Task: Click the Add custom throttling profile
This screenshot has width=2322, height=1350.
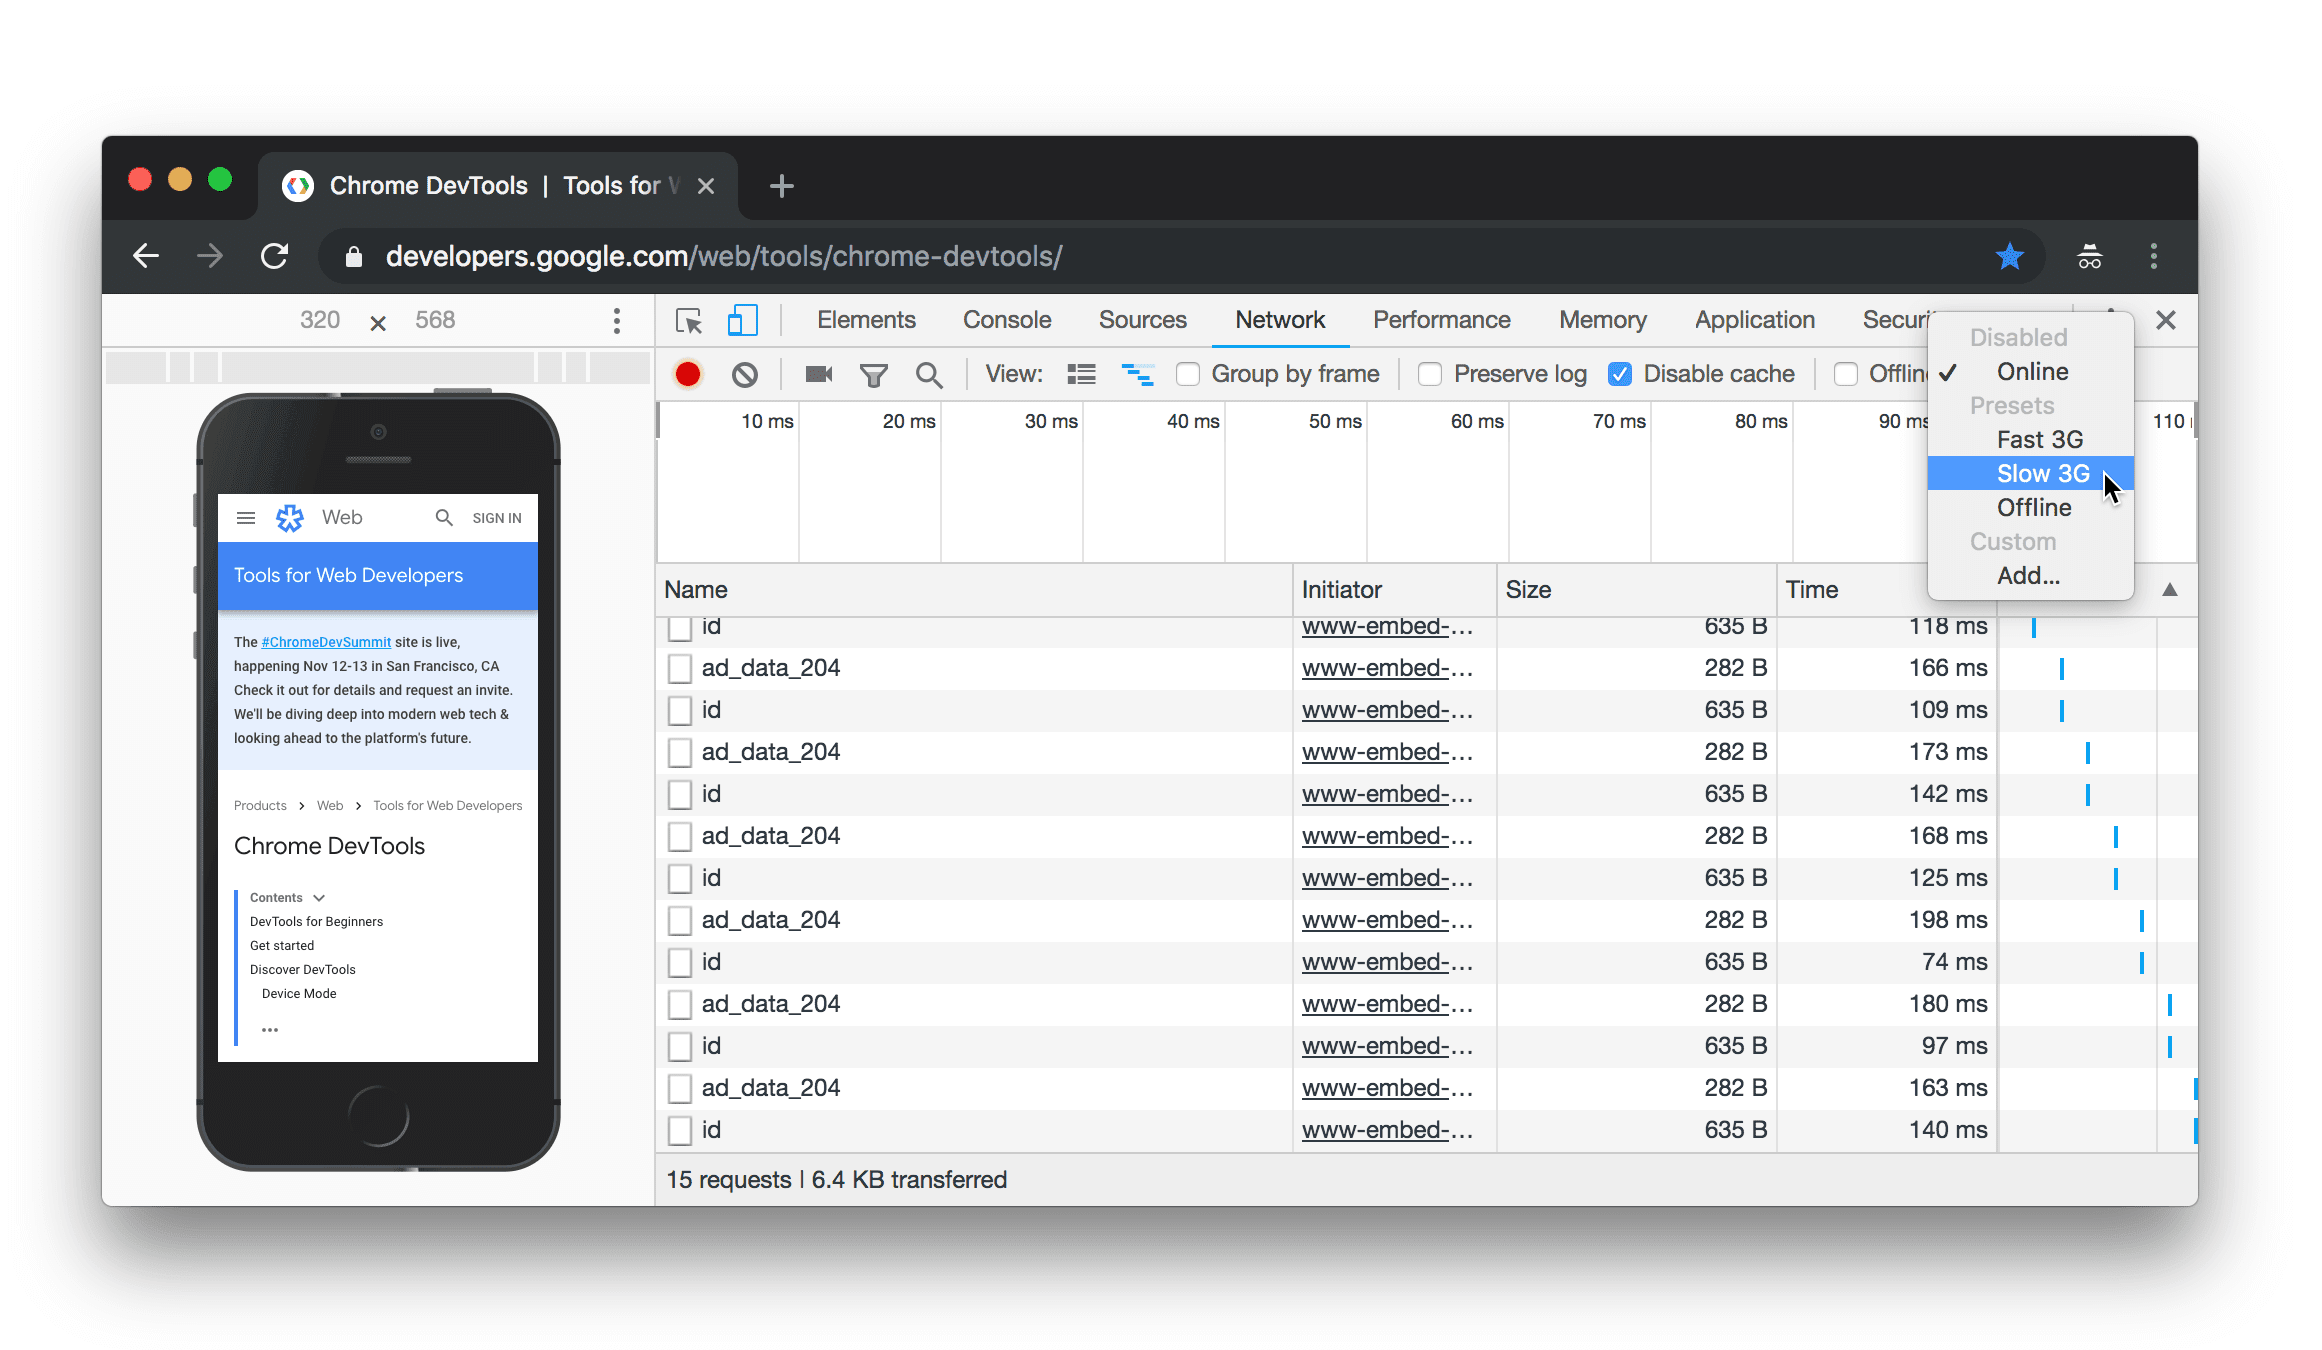Action: [x=2025, y=575]
